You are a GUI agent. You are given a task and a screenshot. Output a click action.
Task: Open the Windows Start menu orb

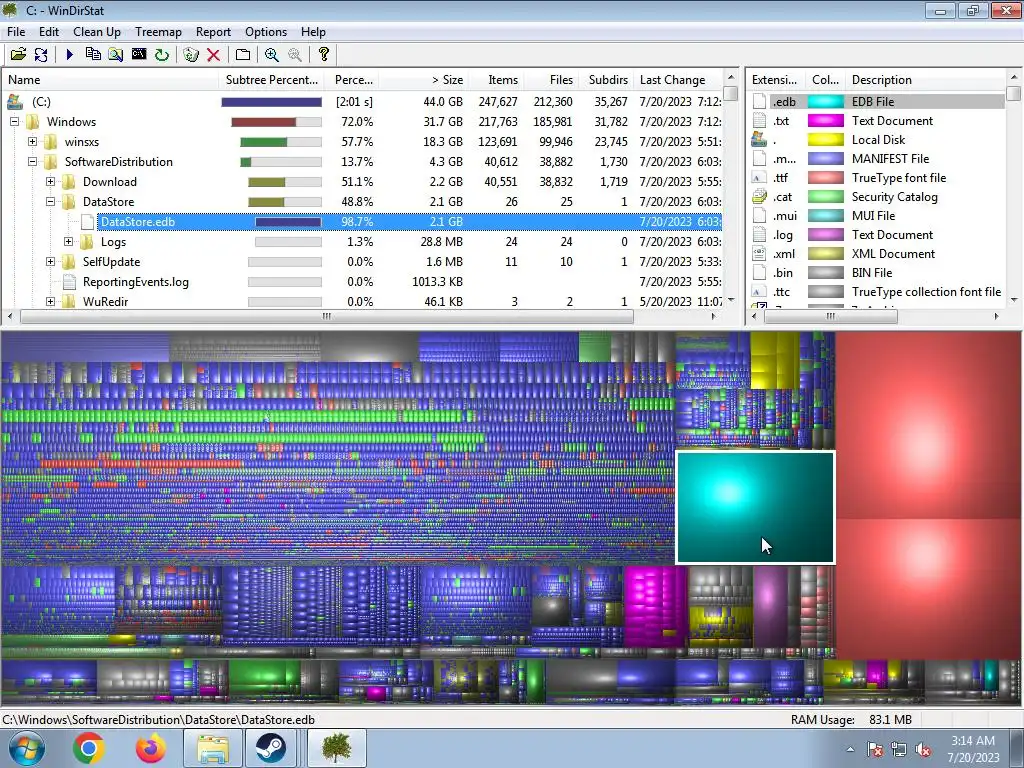click(27, 748)
